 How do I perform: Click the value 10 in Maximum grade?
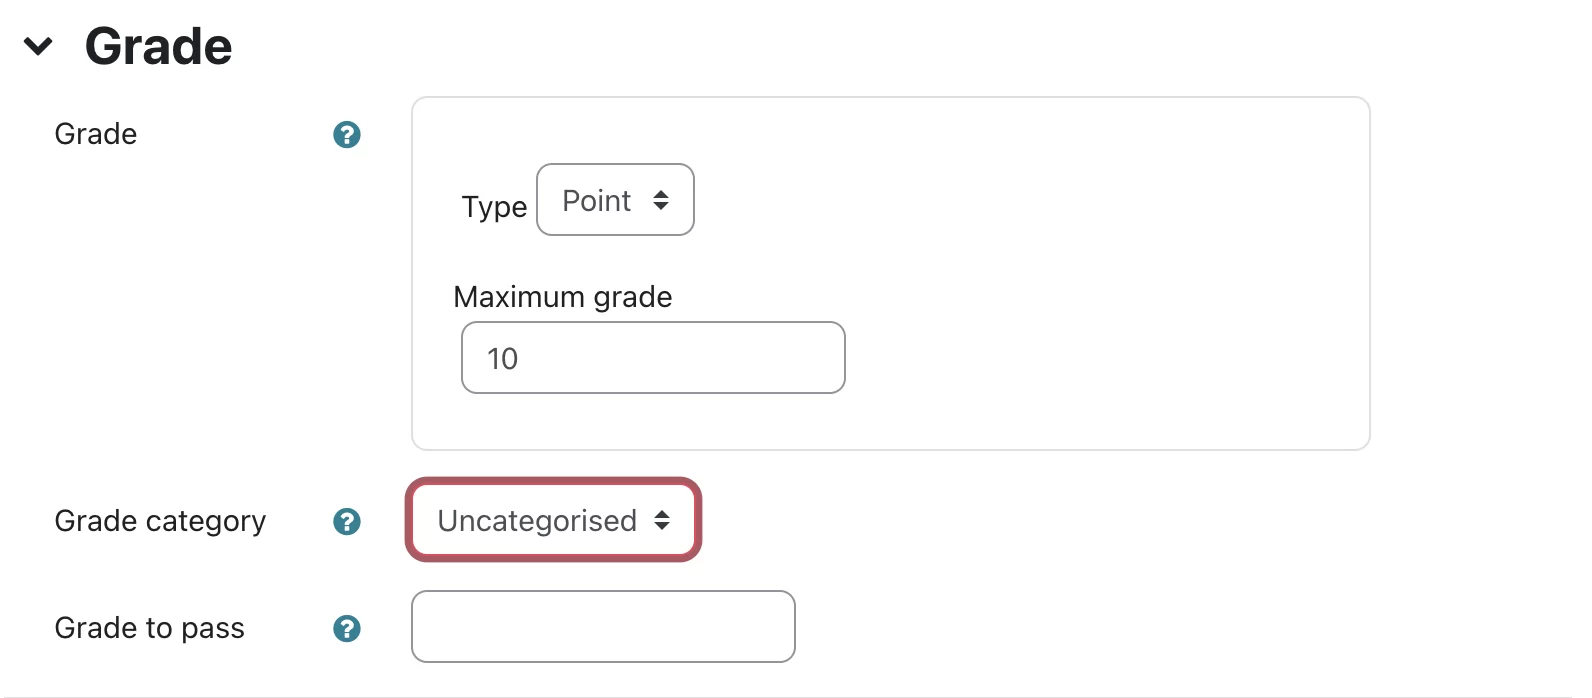coord(502,359)
